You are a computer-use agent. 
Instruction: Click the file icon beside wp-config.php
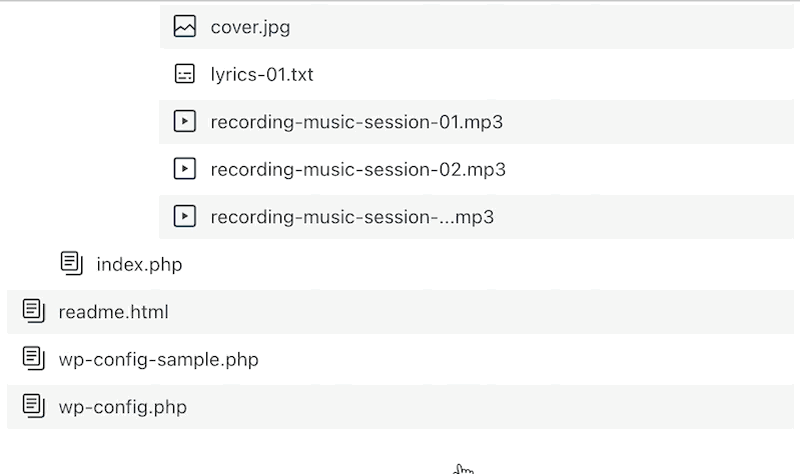(x=33, y=406)
